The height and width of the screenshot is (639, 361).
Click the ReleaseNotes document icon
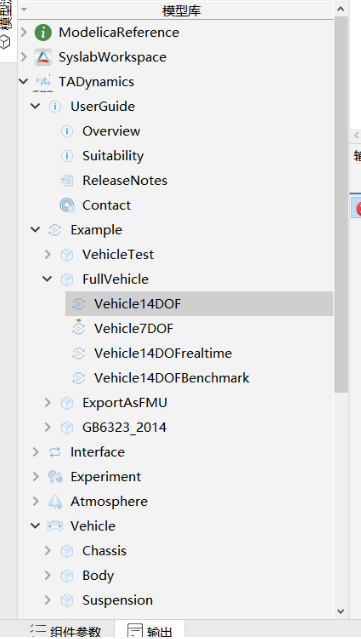[67, 181]
